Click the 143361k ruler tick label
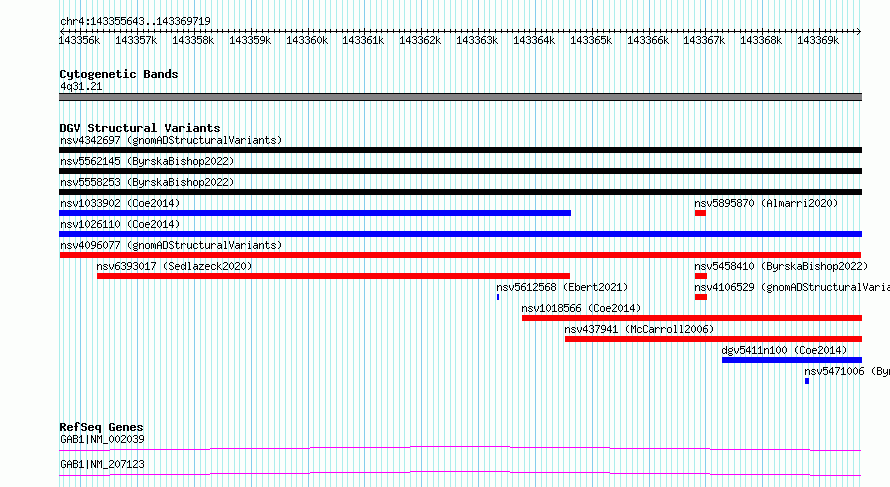This screenshot has height=487, width=890. tap(363, 40)
